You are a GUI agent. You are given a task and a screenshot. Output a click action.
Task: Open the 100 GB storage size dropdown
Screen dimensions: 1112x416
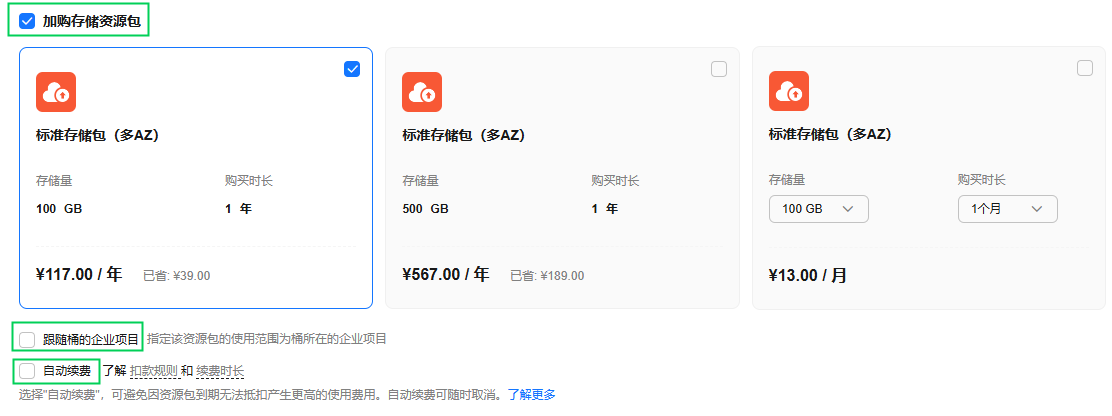tap(818, 209)
